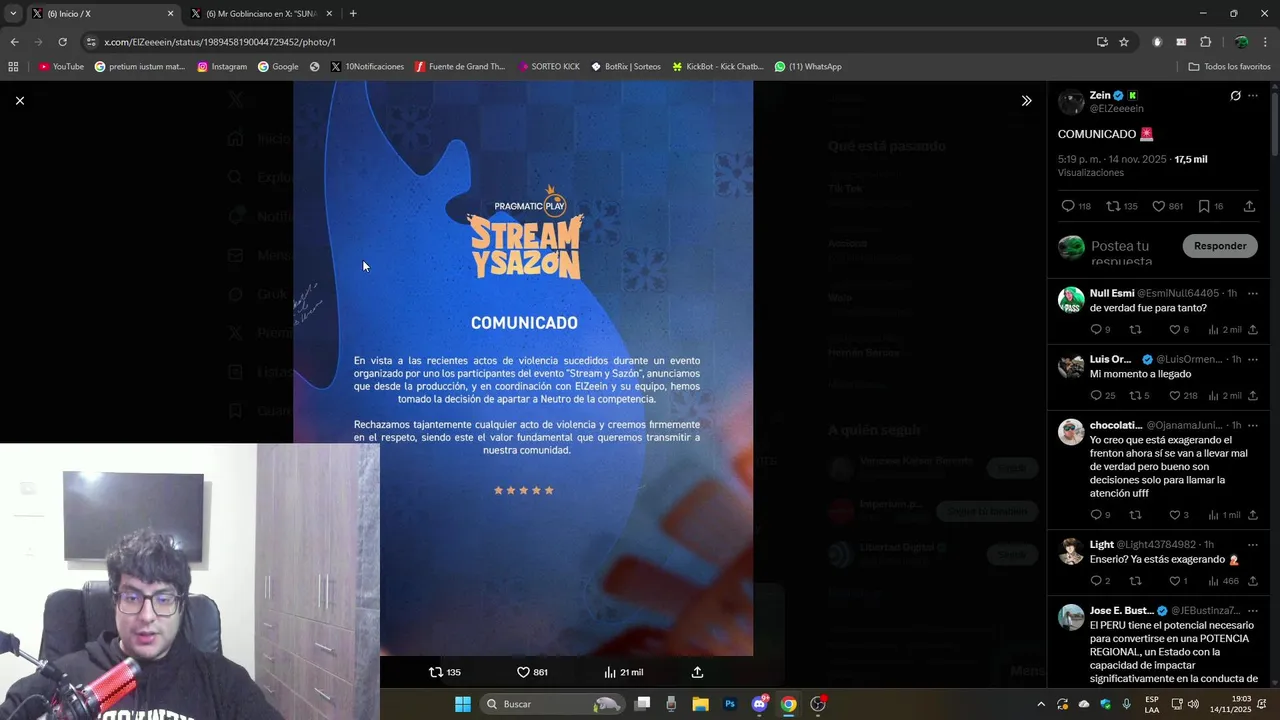This screenshot has height=720, width=1280.
Task: Reply to chocolati...'s comment
Action: (1100, 515)
